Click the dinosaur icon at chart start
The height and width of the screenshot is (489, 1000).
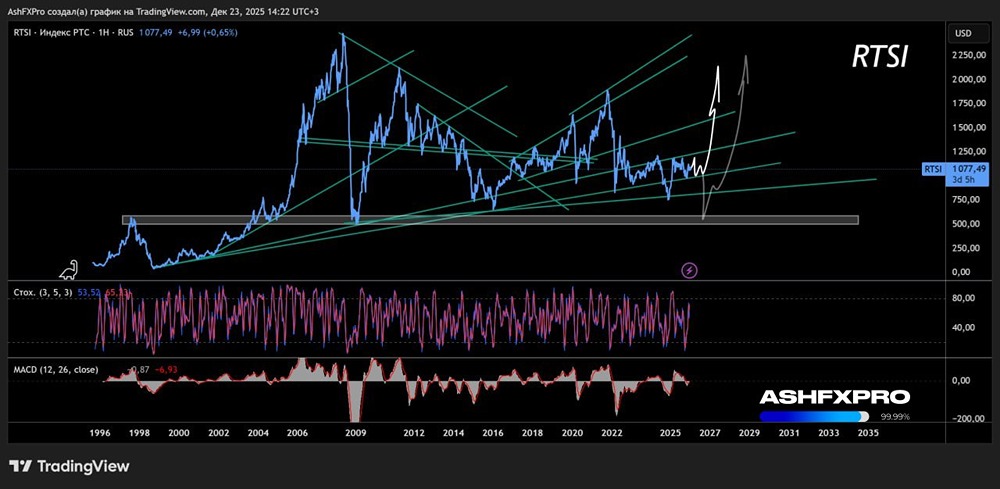(x=69, y=270)
